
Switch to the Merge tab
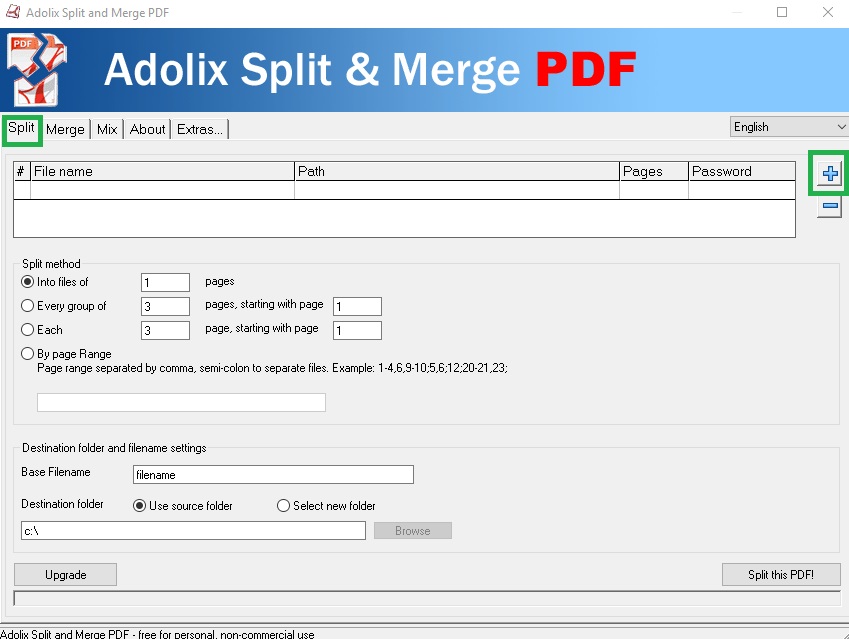click(x=65, y=129)
